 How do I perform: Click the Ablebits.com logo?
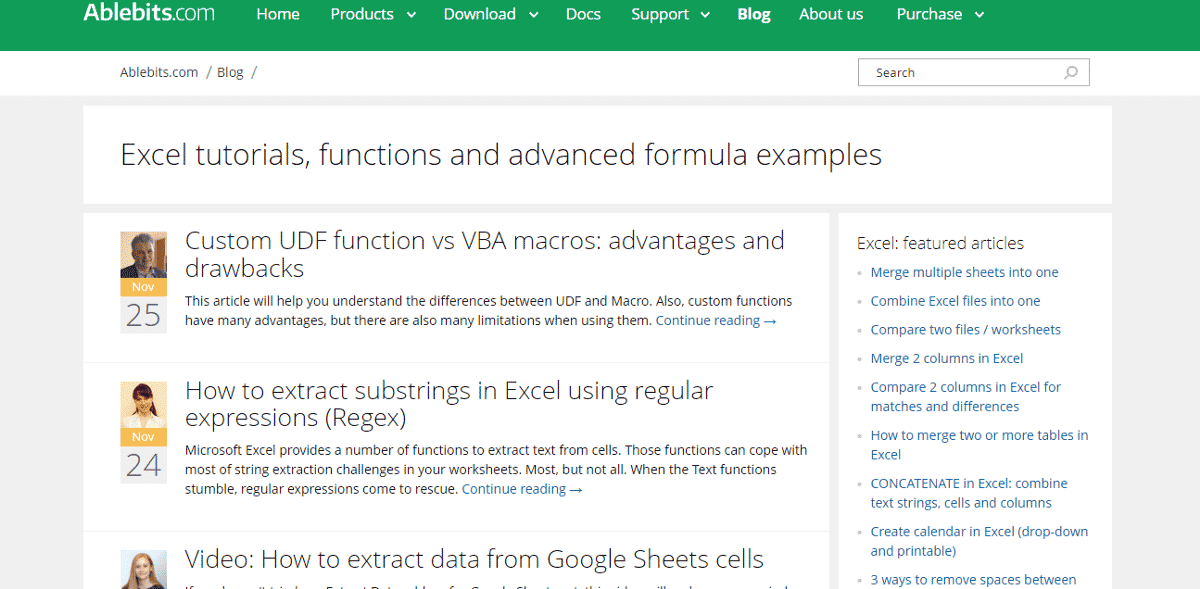(x=148, y=14)
